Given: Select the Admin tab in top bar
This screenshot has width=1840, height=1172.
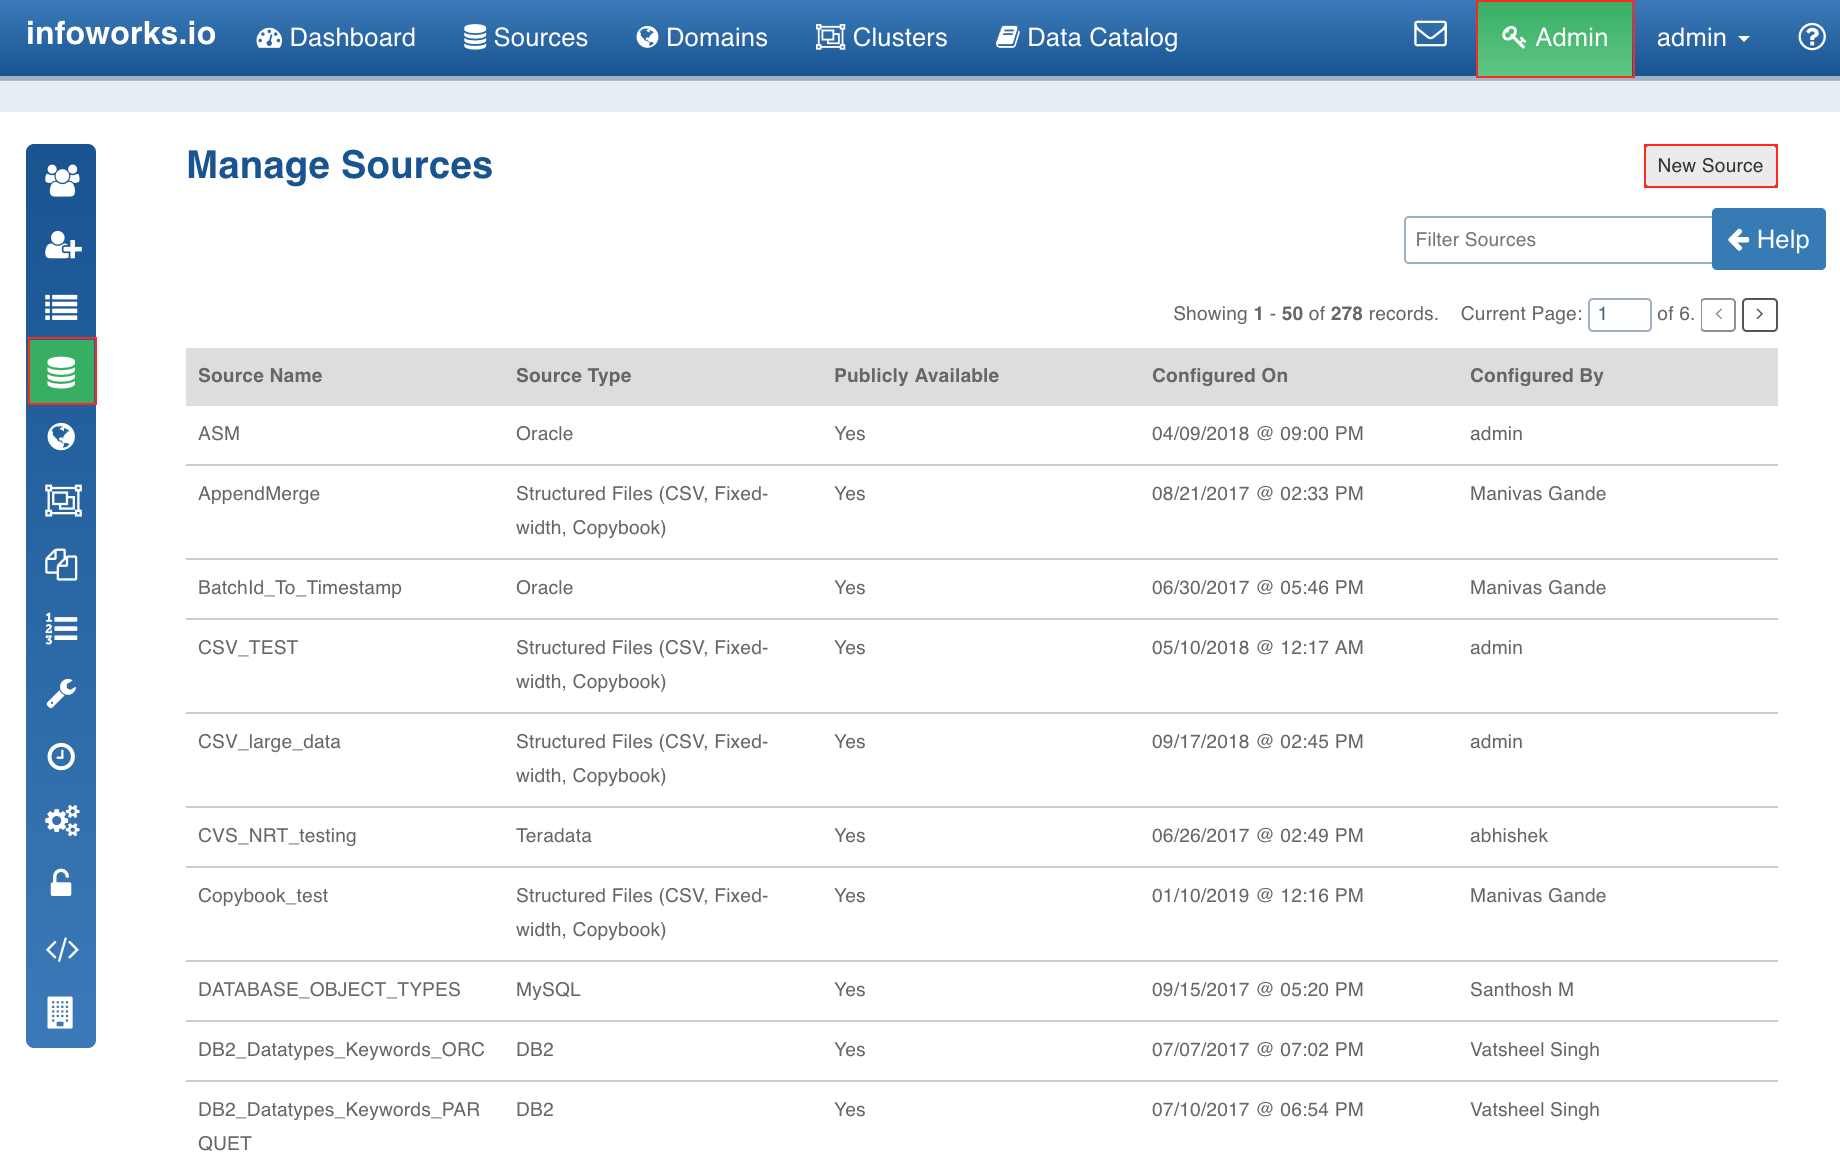Looking at the screenshot, I should pos(1555,38).
